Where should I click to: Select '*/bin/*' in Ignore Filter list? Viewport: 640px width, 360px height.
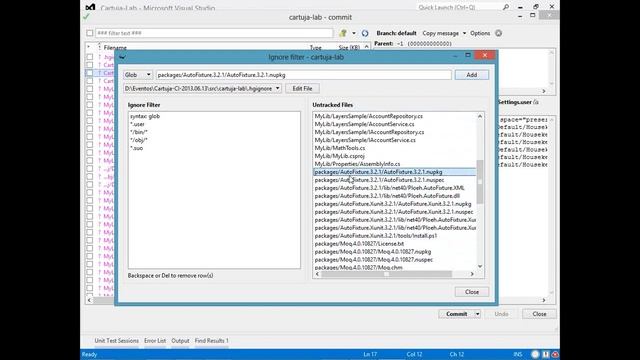pyautogui.click(x=139, y=132)
